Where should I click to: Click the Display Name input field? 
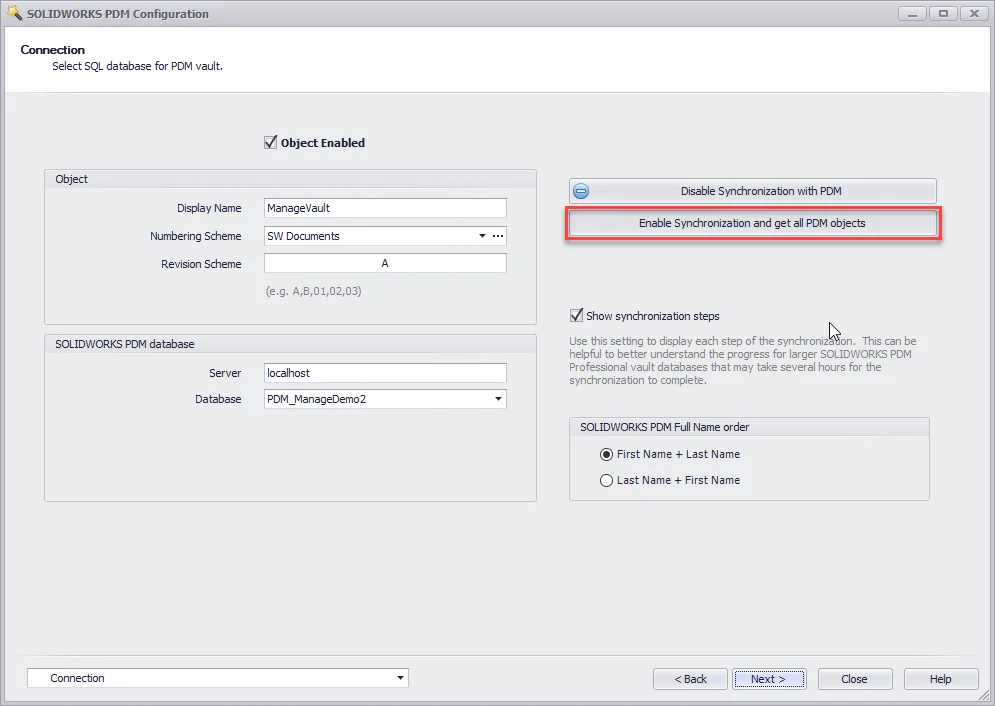[x=385, y=208]
